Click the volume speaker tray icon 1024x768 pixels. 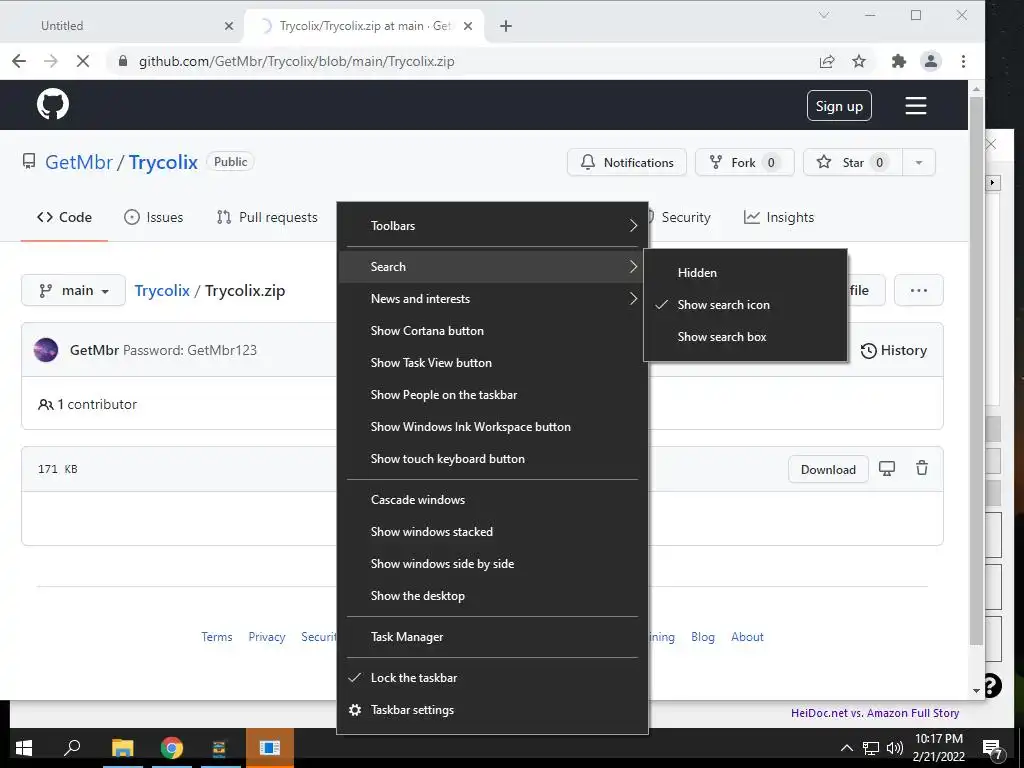coord(894,748)
